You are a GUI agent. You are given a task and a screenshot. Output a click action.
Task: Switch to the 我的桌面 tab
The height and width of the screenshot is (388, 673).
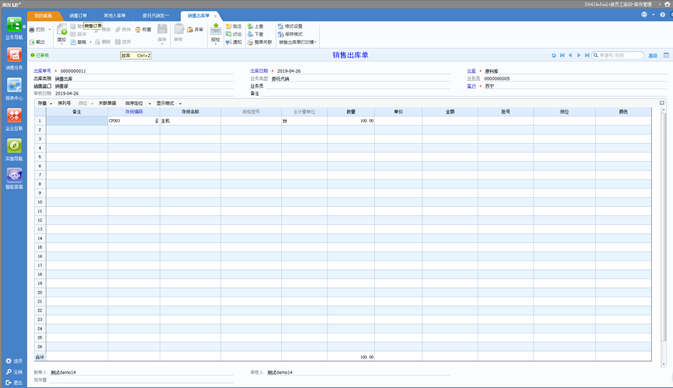pos(43,16)
